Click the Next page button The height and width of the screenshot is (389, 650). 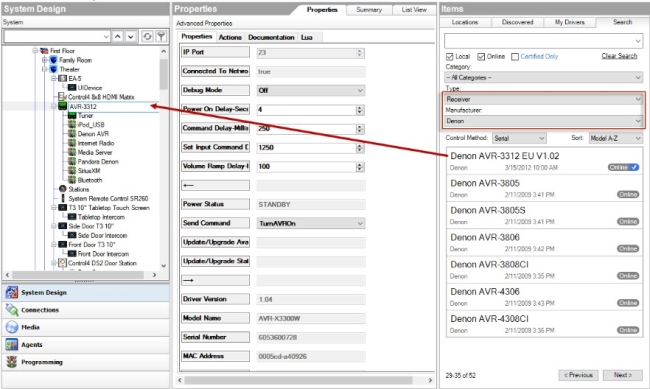(x=623, y=375)
